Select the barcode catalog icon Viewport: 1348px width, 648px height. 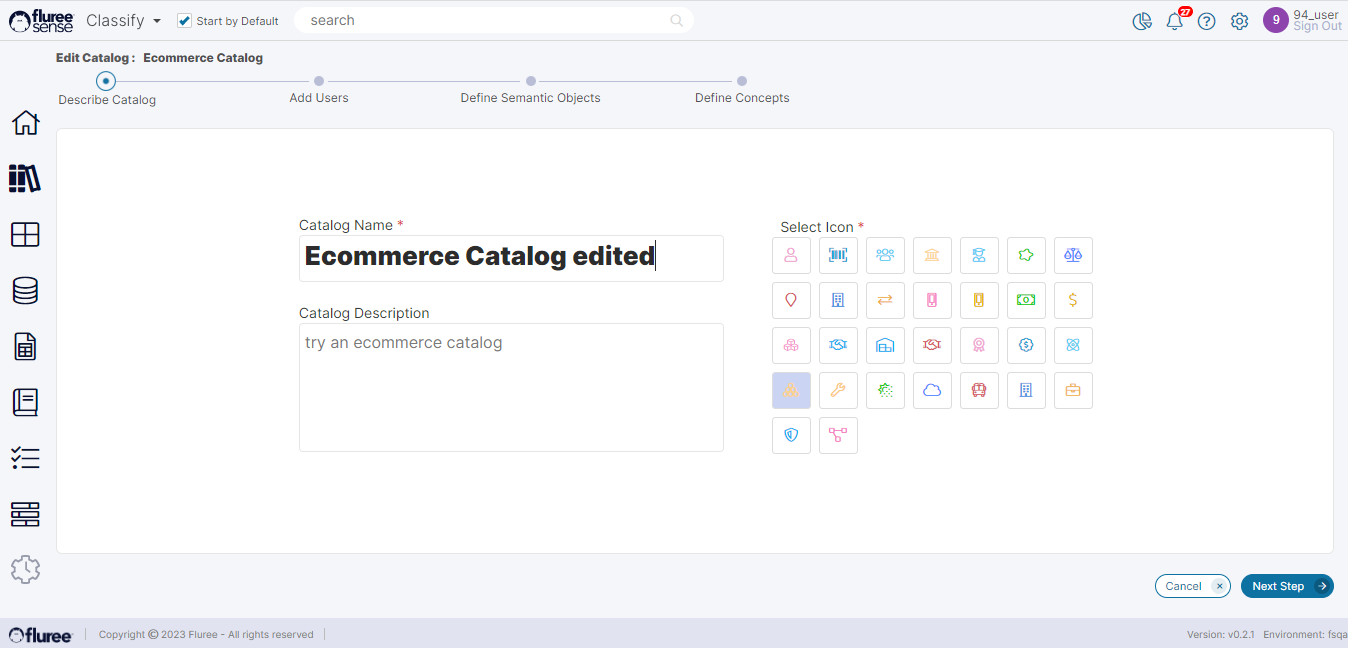(x=838, y=255)
